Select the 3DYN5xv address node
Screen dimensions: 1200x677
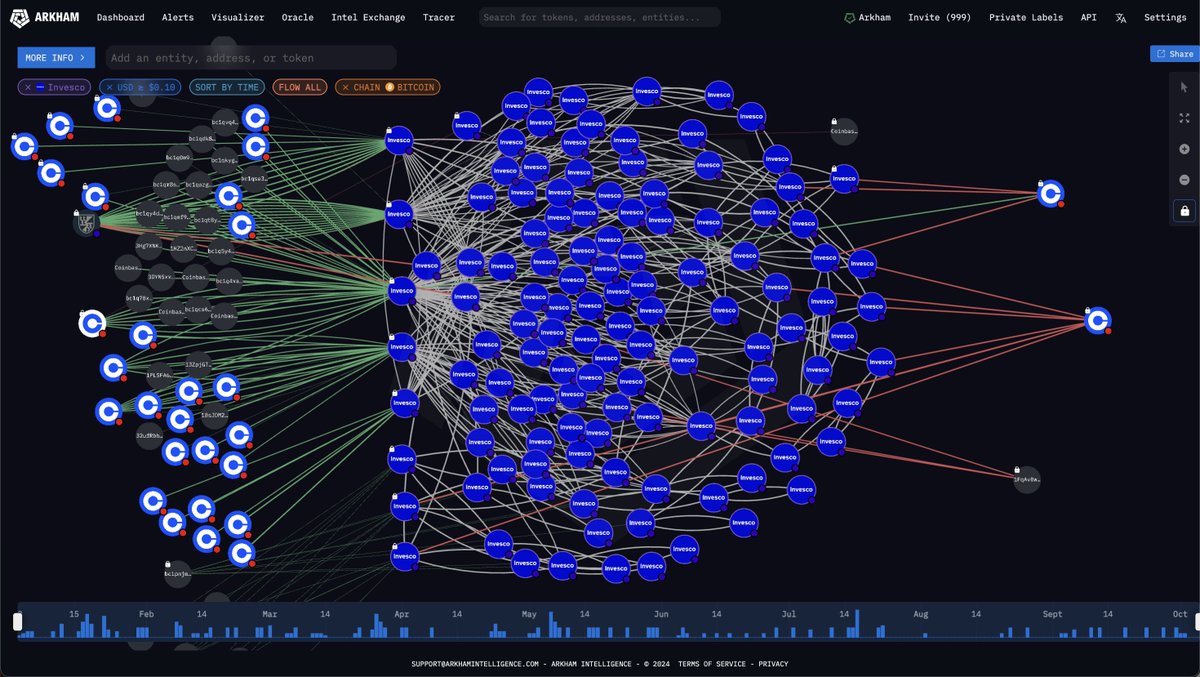[x=160, y=276]
